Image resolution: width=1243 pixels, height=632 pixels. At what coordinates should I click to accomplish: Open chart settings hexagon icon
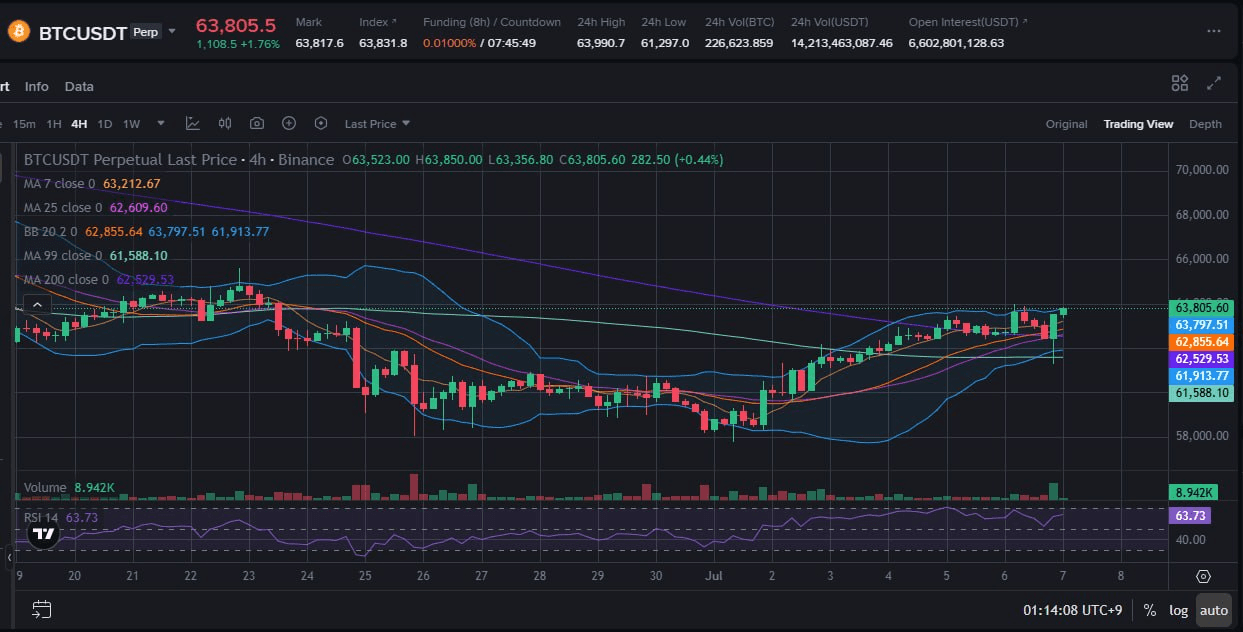321,124
